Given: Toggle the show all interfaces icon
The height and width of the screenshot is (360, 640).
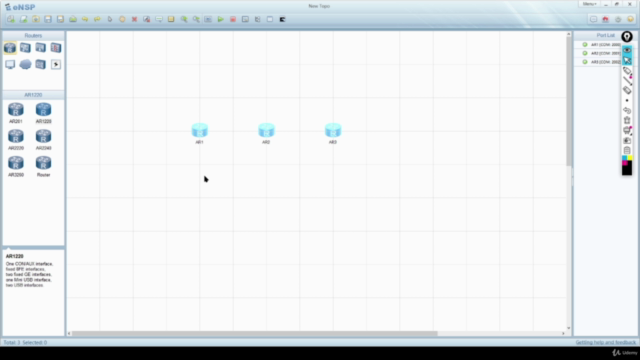Looking at the screenshot, I should click(258, 19).
